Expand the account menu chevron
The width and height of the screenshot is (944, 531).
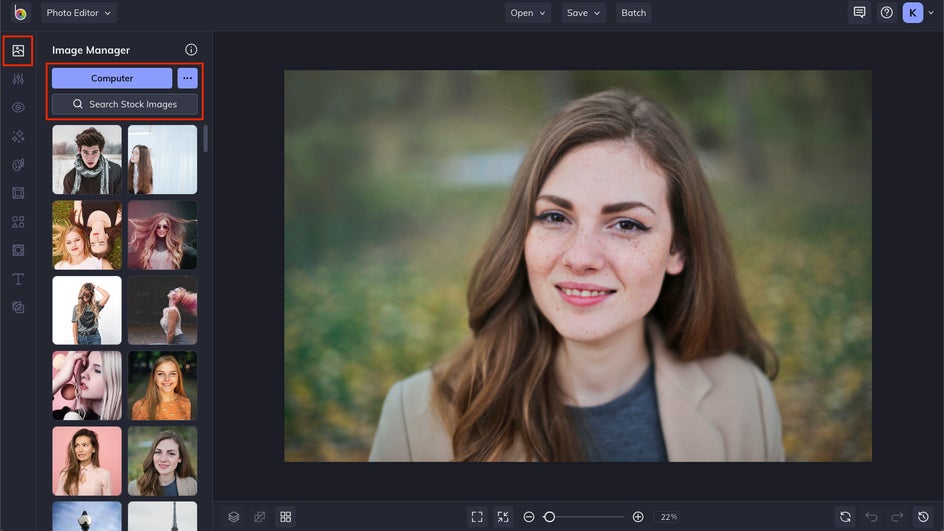click(931, 13)
